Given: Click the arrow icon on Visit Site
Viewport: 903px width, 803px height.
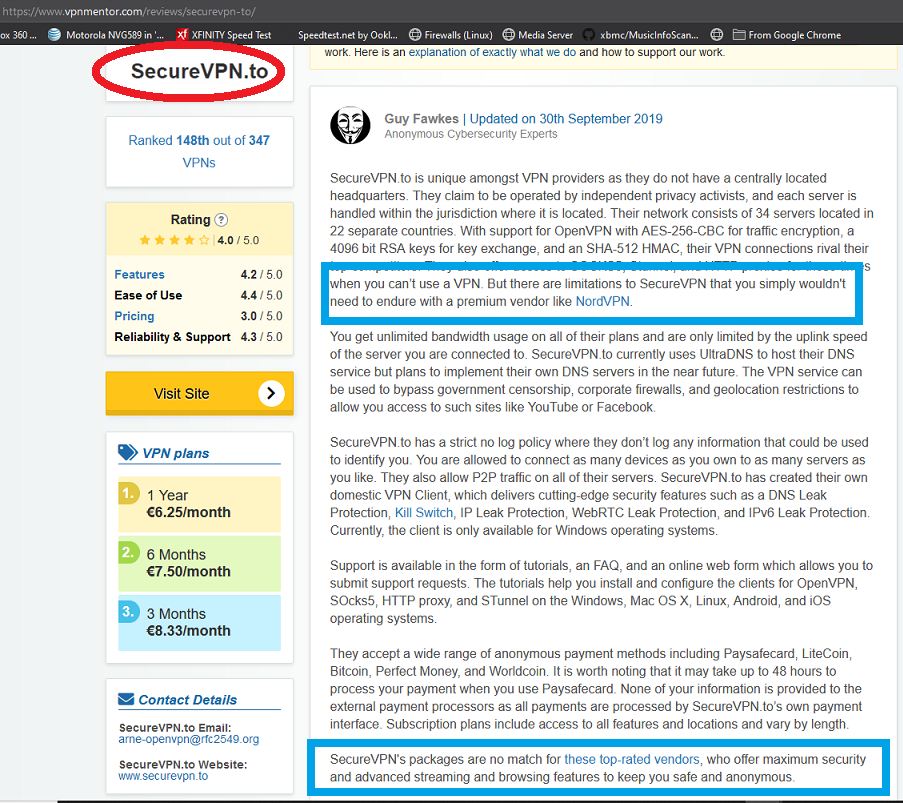Looking at the screenshot, I should [x=271, y=393].
